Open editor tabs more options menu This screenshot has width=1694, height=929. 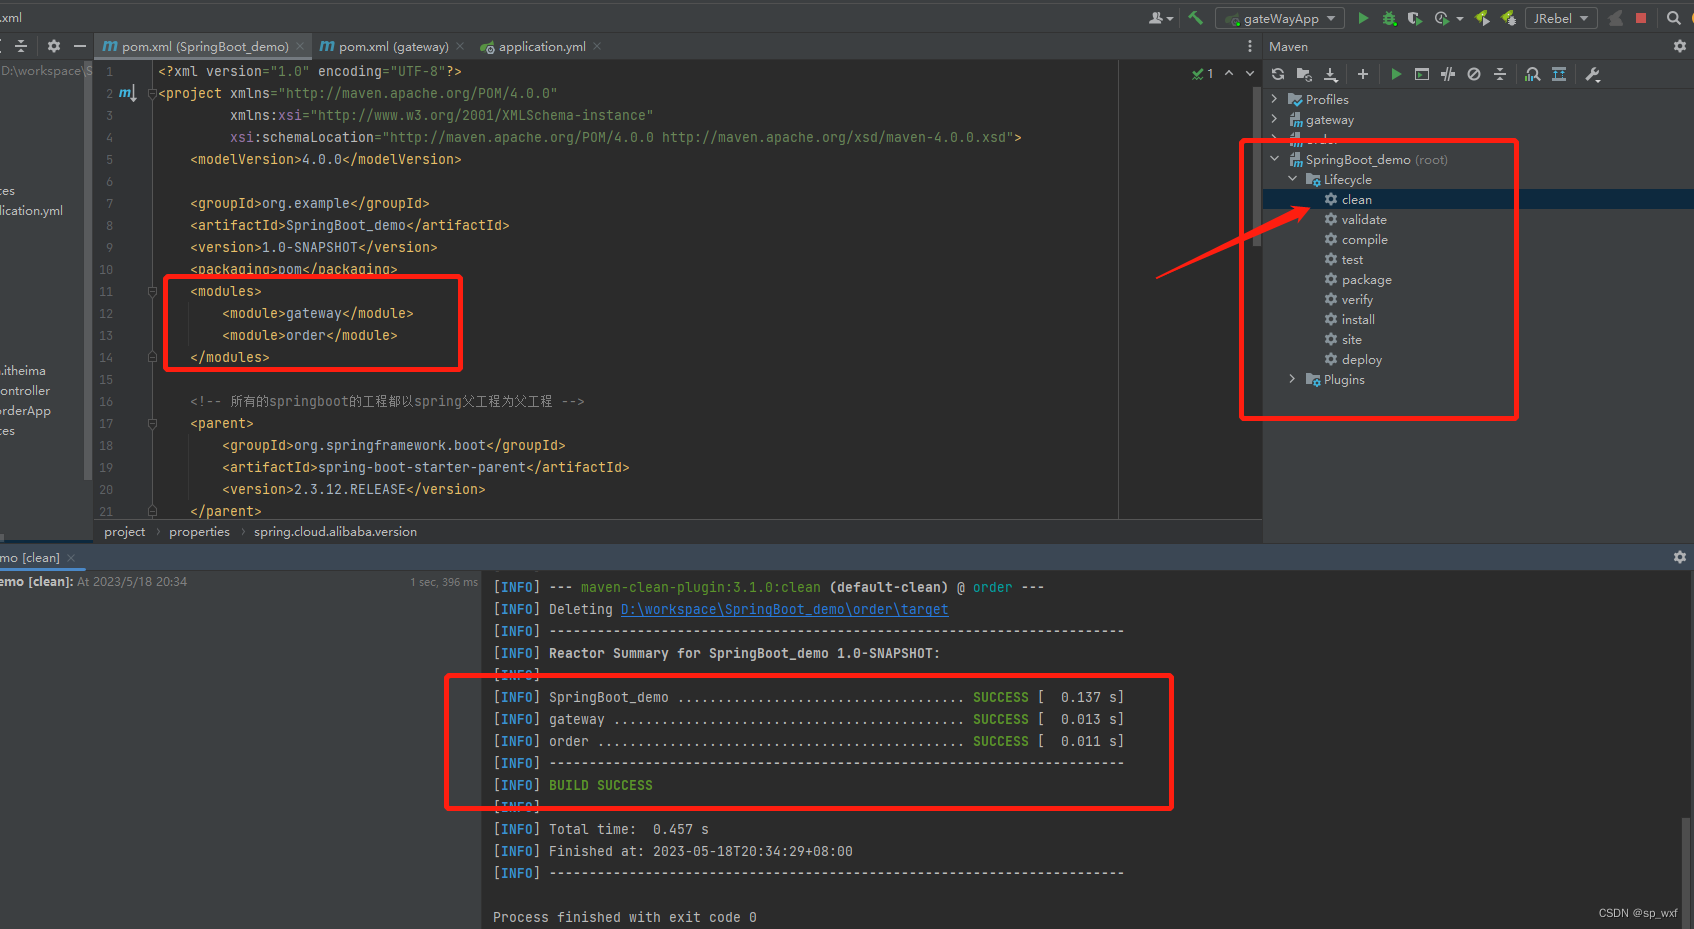point(1250,46)
